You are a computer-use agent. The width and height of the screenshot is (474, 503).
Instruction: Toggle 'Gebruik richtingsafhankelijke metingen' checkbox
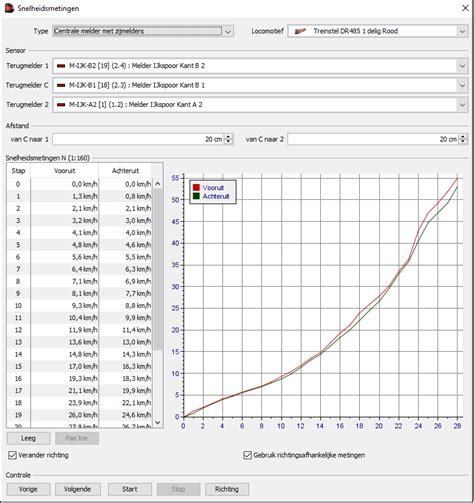coord(247,455)
